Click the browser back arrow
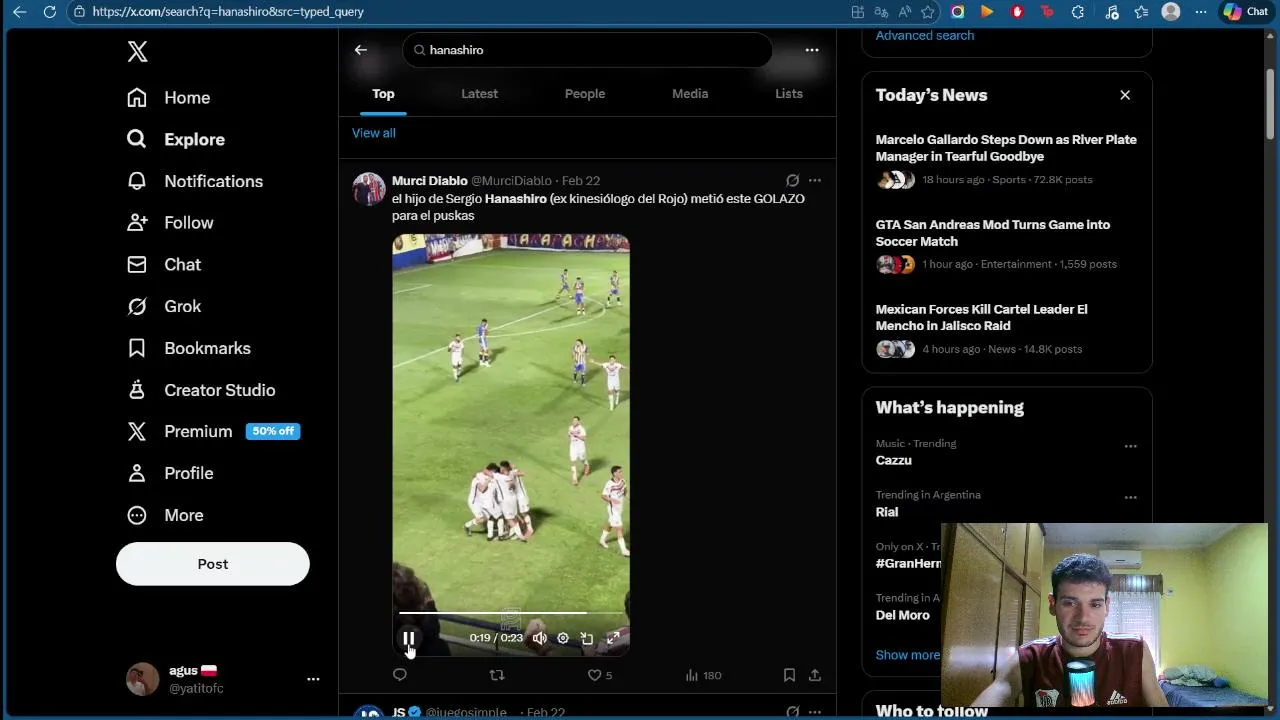This screenshot has height=720, width=1280. [x=20, y=12]
